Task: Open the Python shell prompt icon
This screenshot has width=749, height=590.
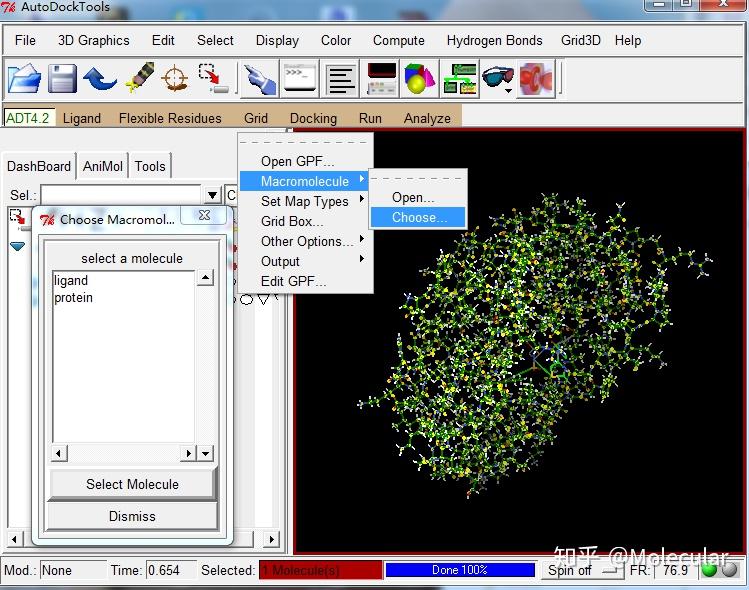Action: (x=299, y=78)
